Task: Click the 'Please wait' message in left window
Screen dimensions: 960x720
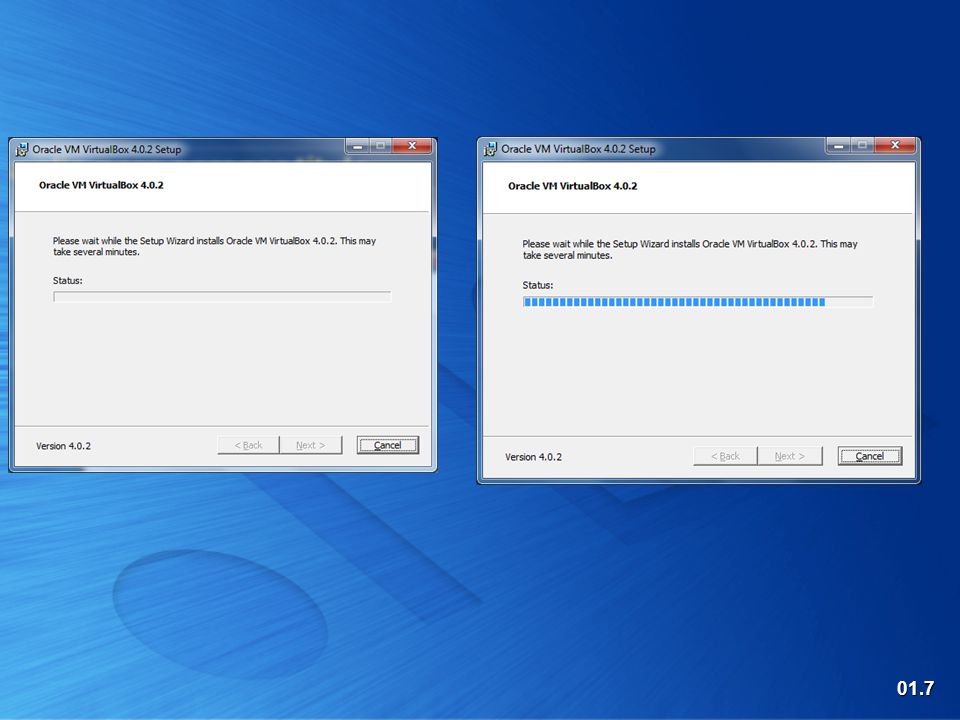Action: tap(214, 246)
